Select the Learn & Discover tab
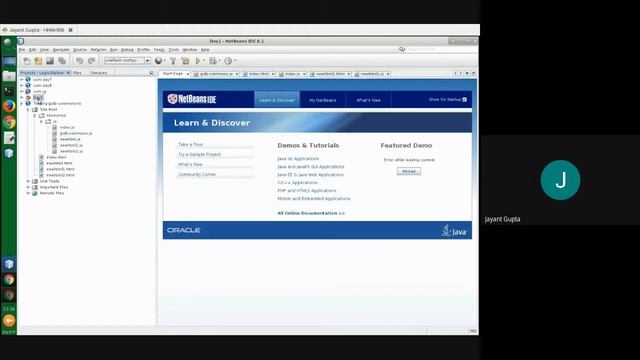 tap(277, 100)
